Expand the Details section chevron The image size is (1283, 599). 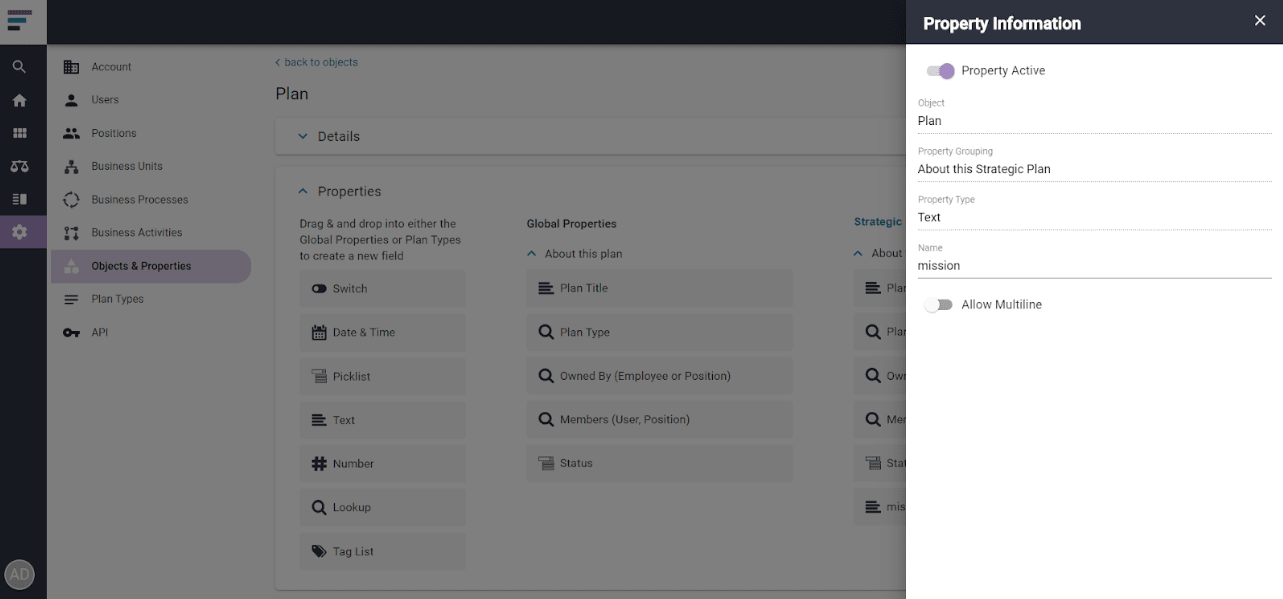tap(303, 136)
